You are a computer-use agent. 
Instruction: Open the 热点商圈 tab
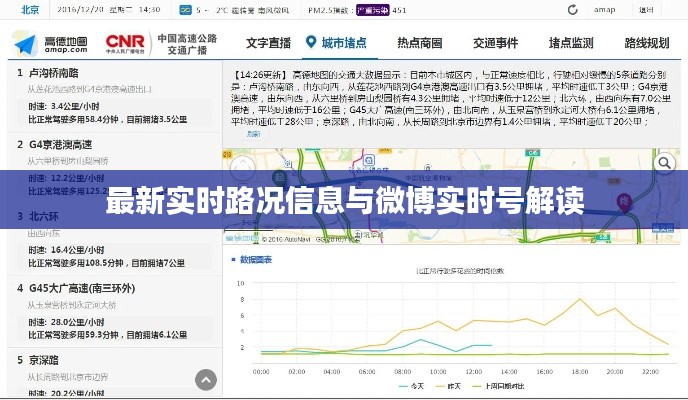point(419,44)
